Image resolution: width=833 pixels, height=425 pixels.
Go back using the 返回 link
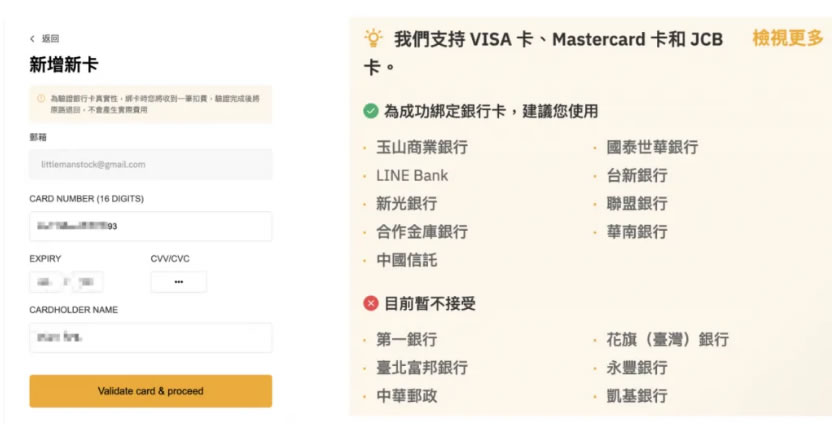coord(50,39)
